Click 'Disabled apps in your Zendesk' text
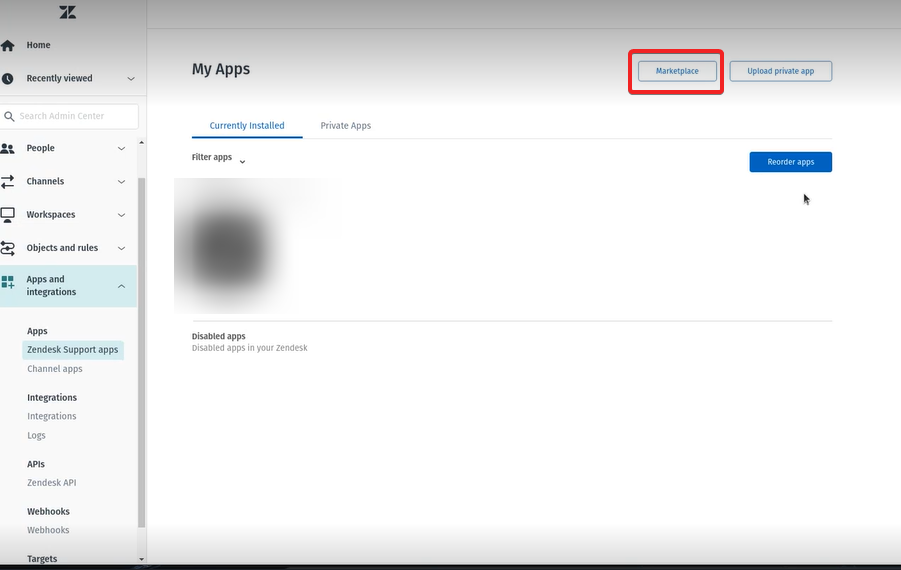 click(249, 348)
